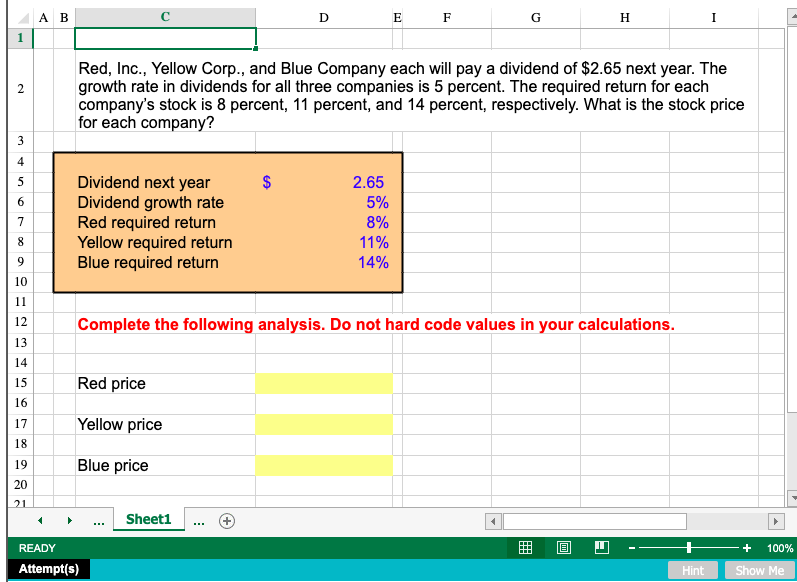Go to previous sheet with left arrow
The image size is (797, 582).
tap(40, 520)
